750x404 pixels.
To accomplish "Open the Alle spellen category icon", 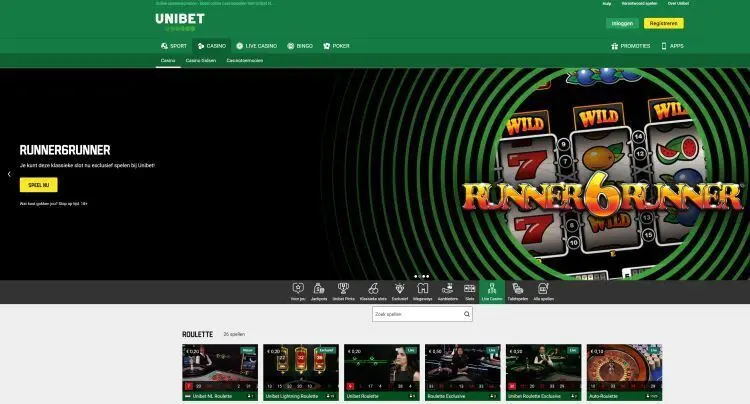I will (543, 288).
